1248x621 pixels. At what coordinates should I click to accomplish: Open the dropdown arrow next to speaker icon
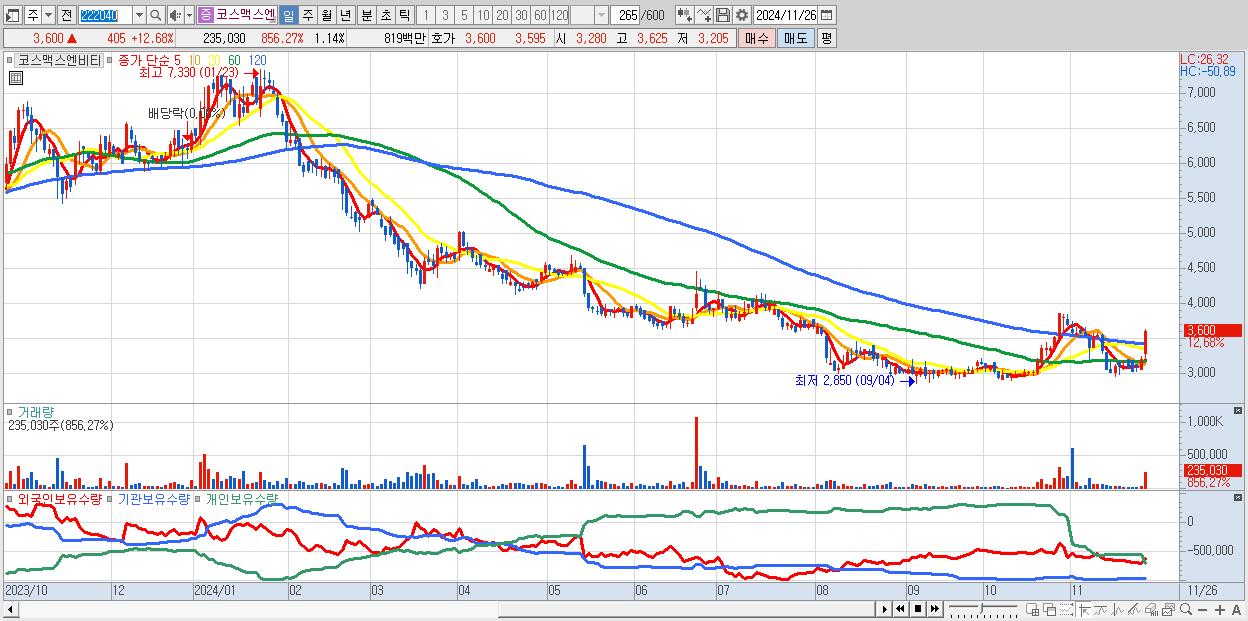point(189,15)
